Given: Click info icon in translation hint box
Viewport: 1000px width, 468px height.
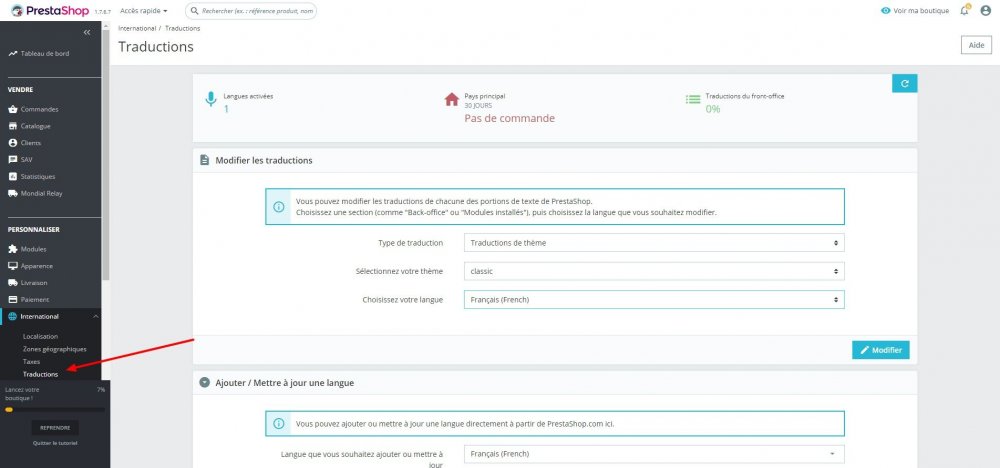Looking at the screenshot, I should point(279,207).
